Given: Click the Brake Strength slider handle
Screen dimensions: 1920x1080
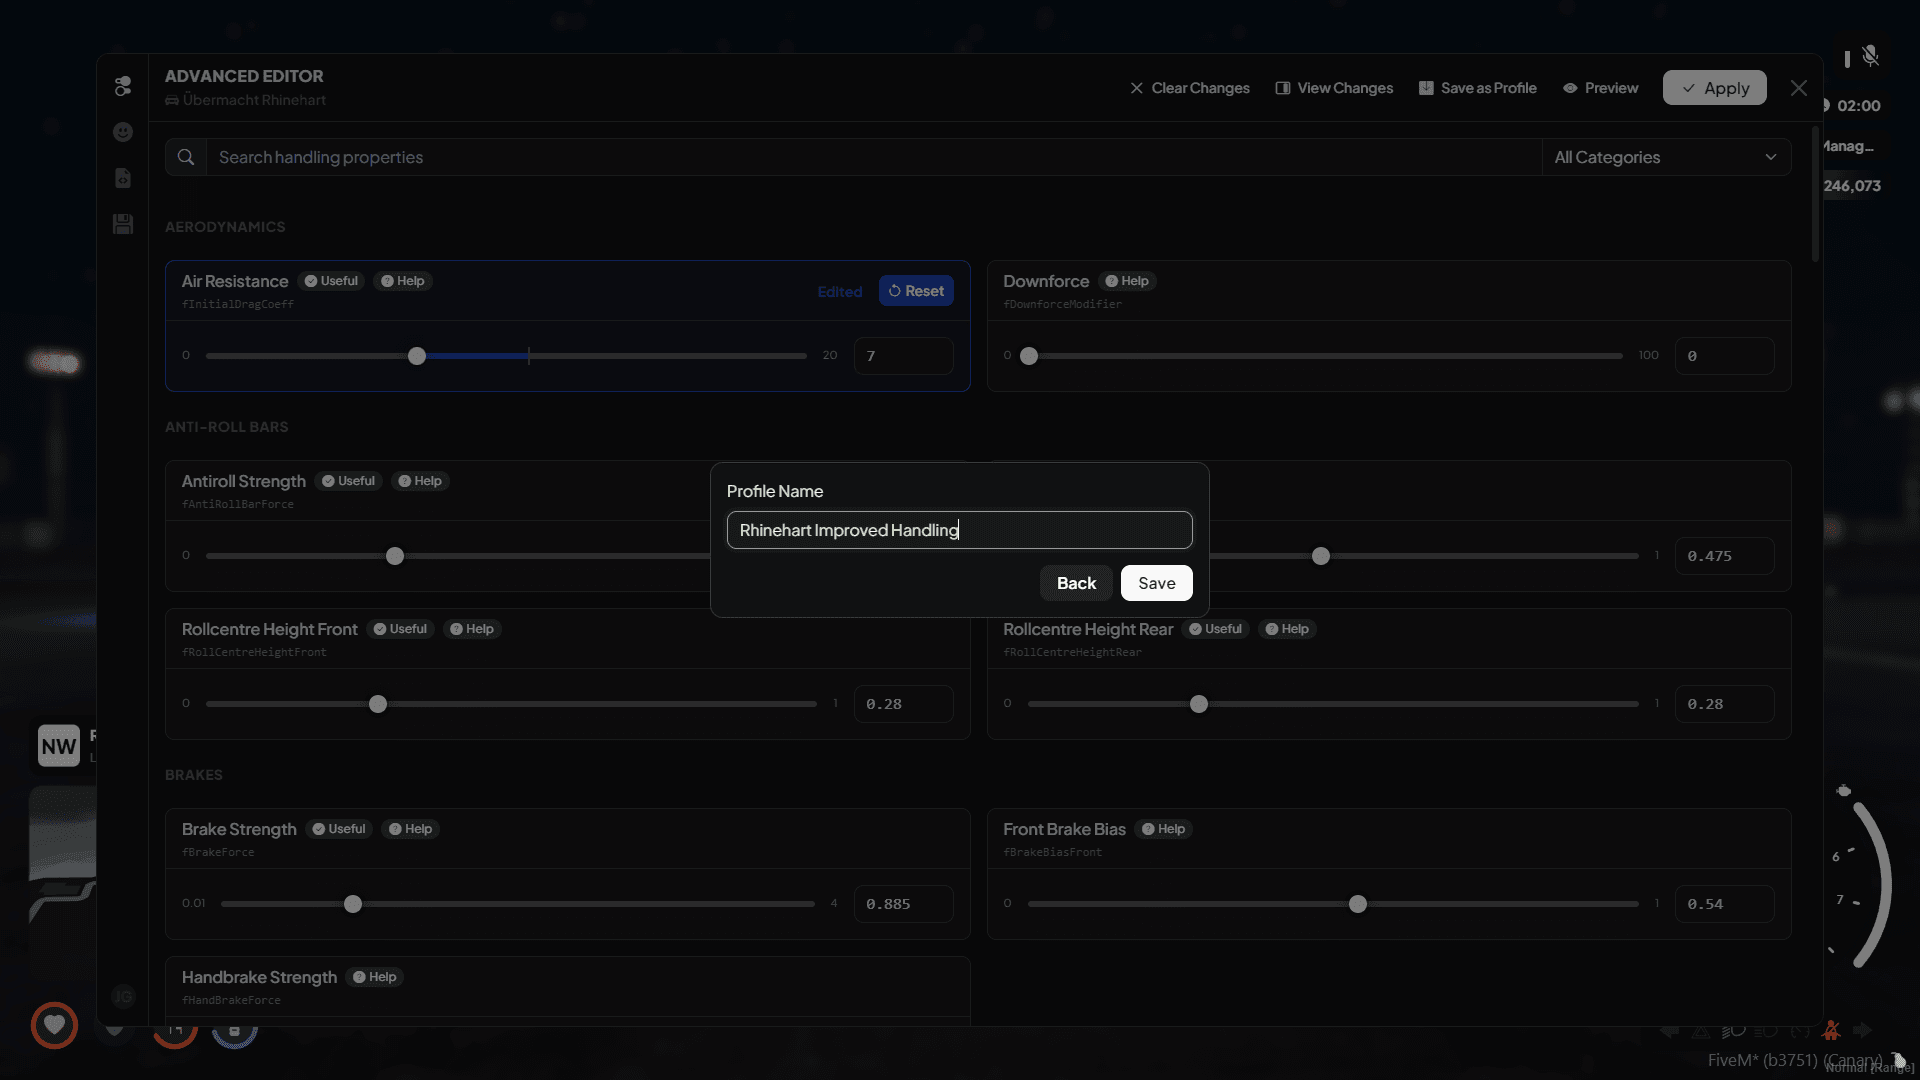Looking at the screenshot, I should click(353, 904).
